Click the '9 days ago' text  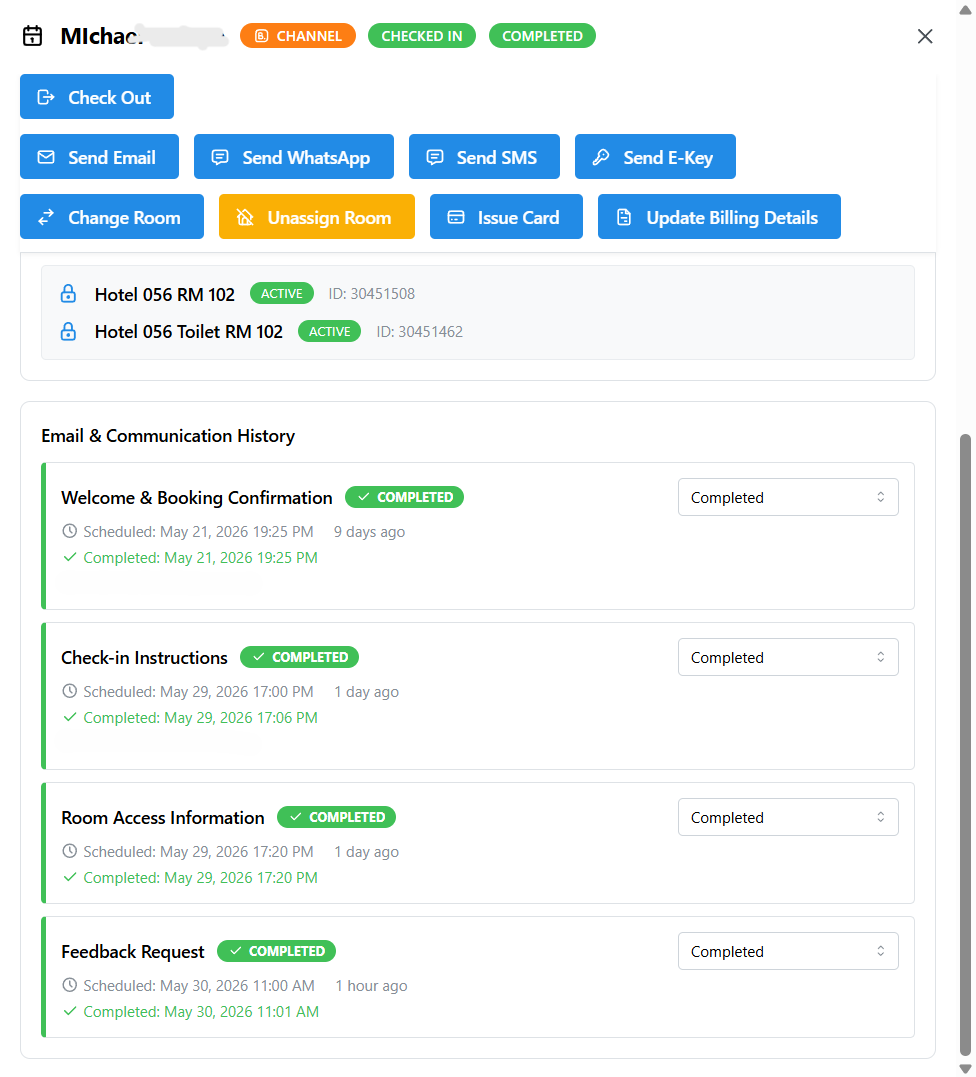coord(370,532)
